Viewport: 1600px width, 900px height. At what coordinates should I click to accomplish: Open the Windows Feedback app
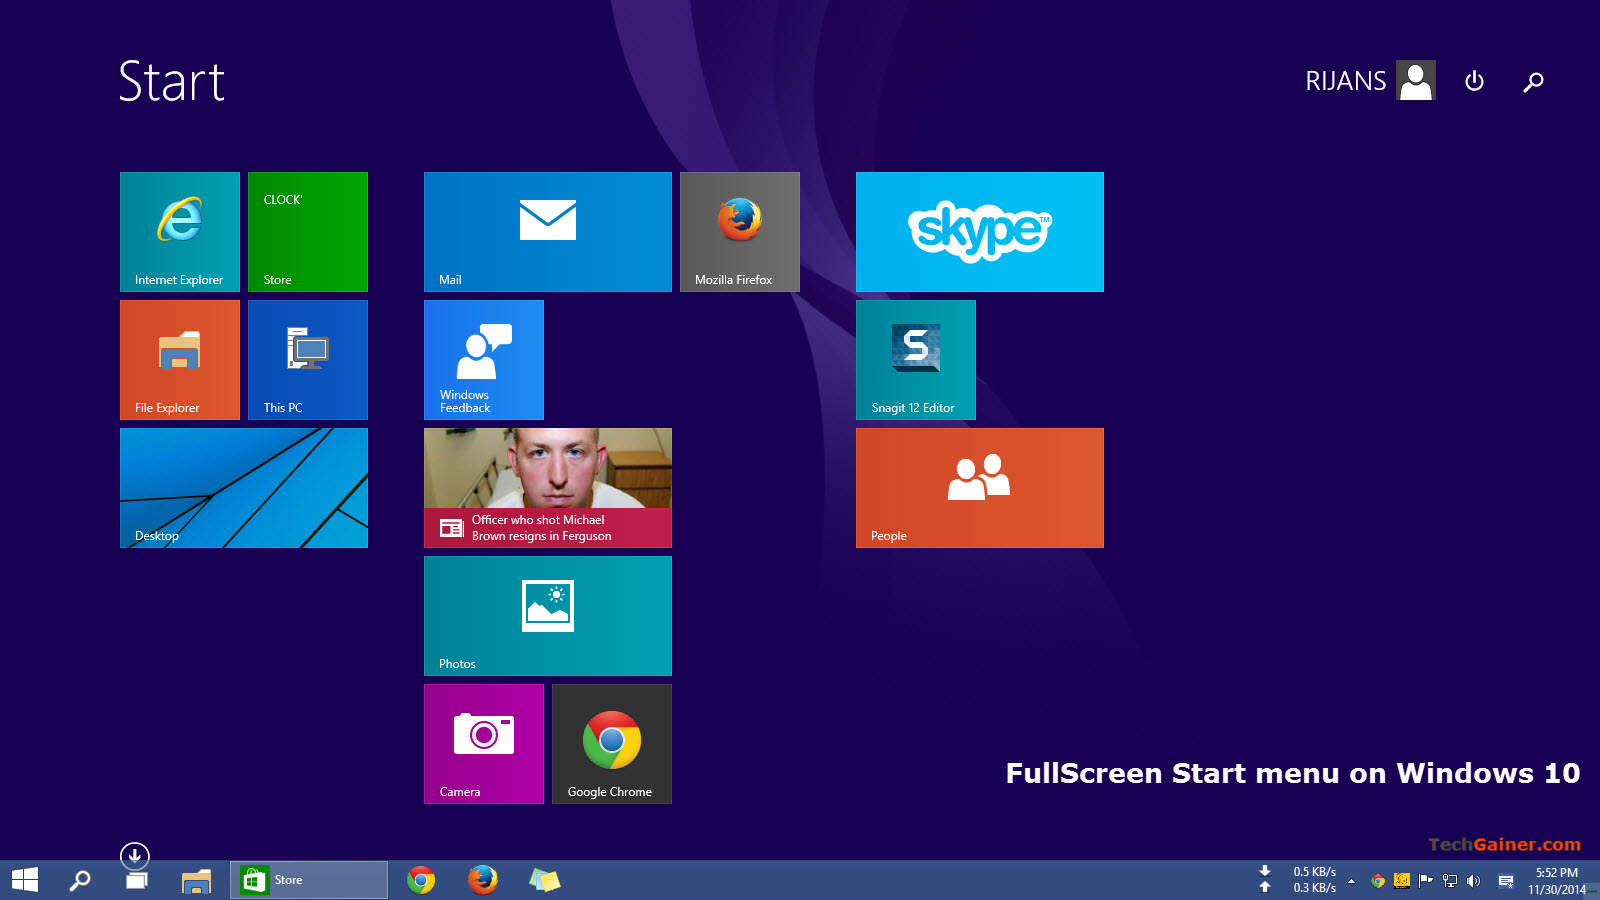coord(483,359)
